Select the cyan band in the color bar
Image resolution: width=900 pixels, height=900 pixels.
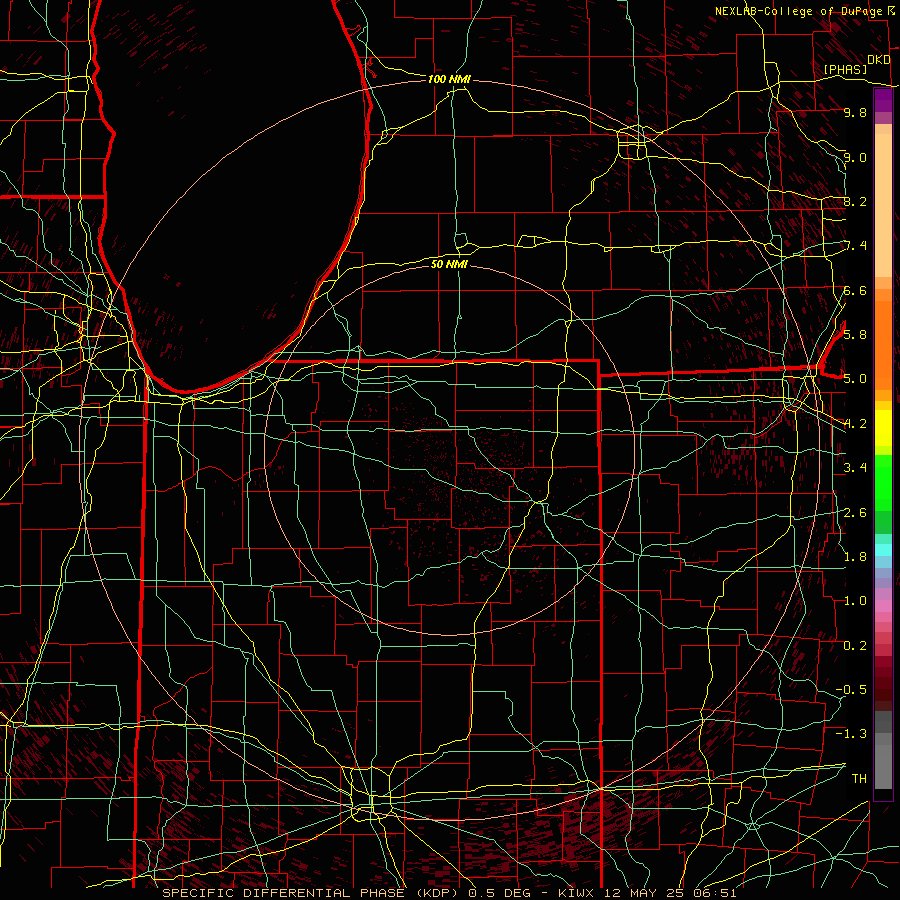pyautogui.click(x=883, y=550)
